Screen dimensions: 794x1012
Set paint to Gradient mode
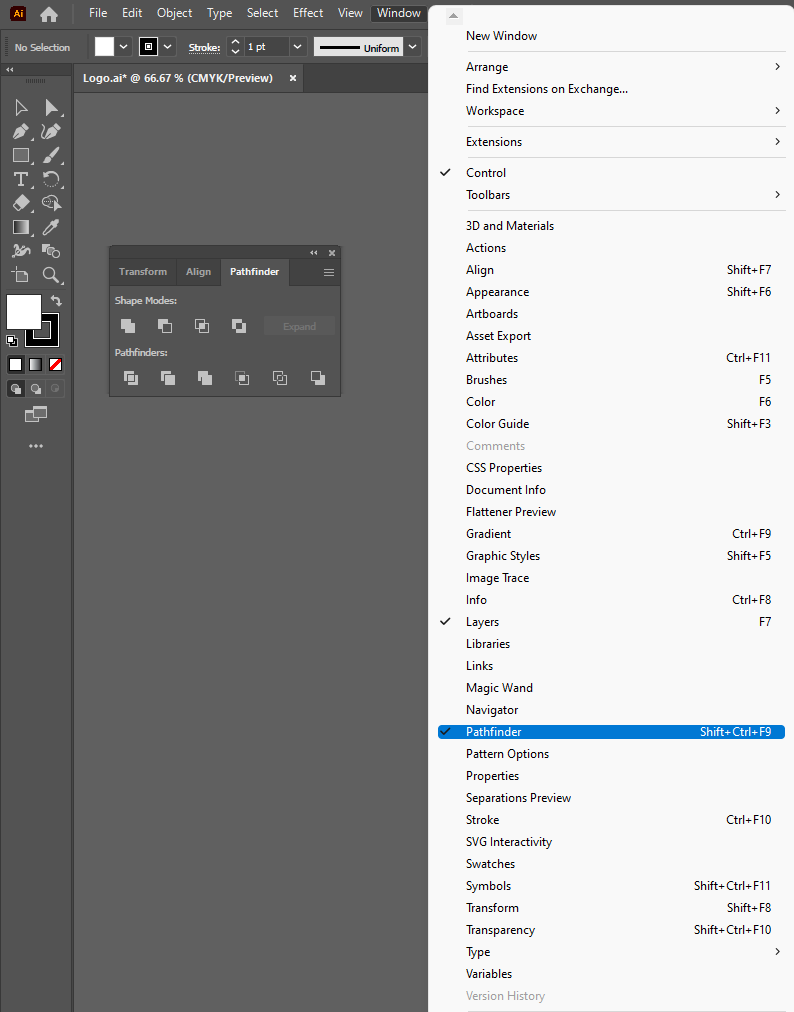(36, 365)
